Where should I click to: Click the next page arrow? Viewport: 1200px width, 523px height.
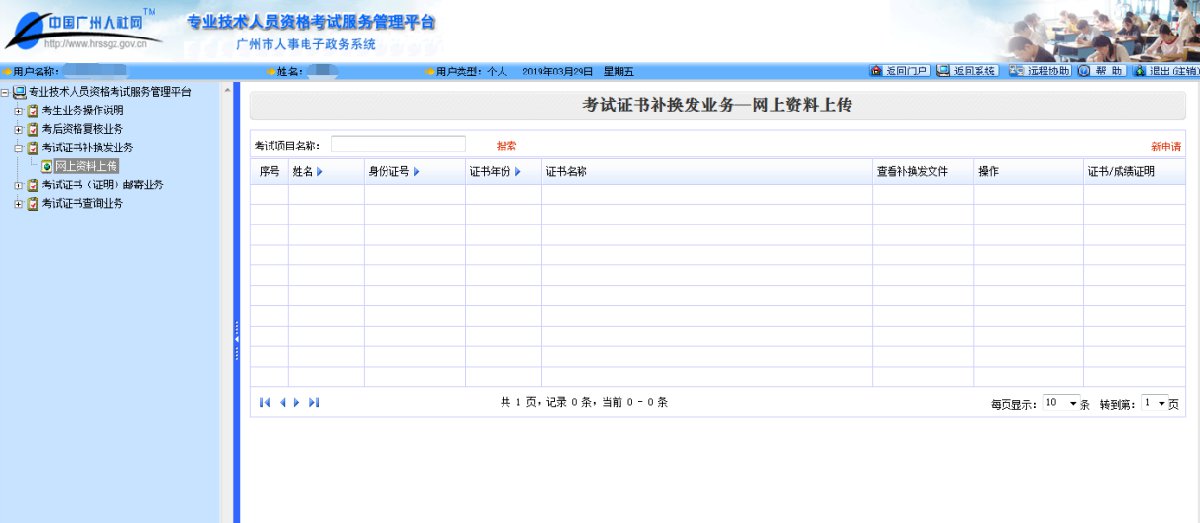tap(297, 402)
